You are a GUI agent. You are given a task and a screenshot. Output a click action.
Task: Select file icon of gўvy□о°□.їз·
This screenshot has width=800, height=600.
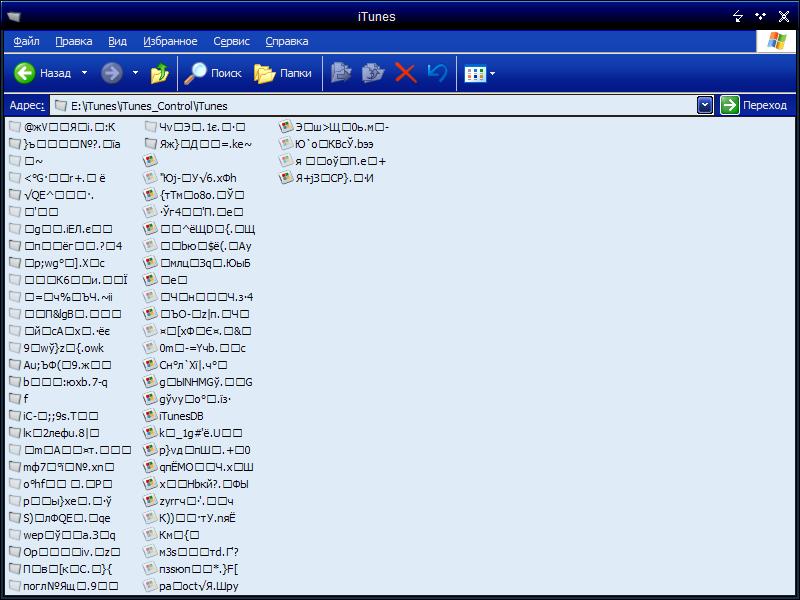click(x=150, y=398)
